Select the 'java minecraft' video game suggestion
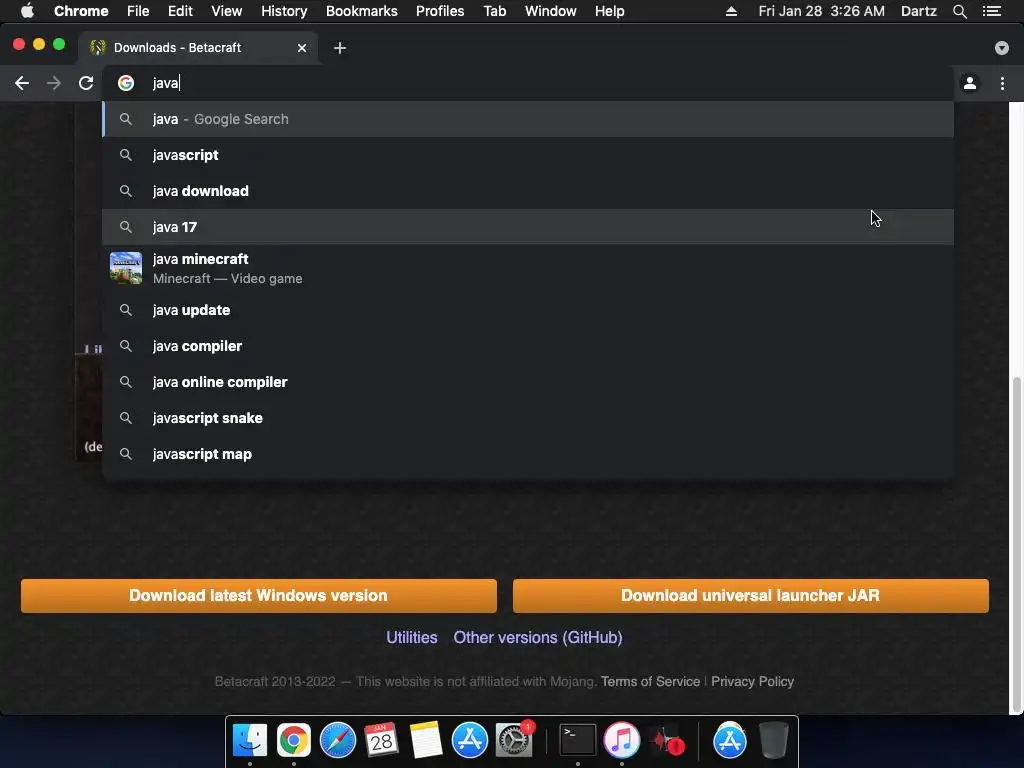 [x=528, y=268]
